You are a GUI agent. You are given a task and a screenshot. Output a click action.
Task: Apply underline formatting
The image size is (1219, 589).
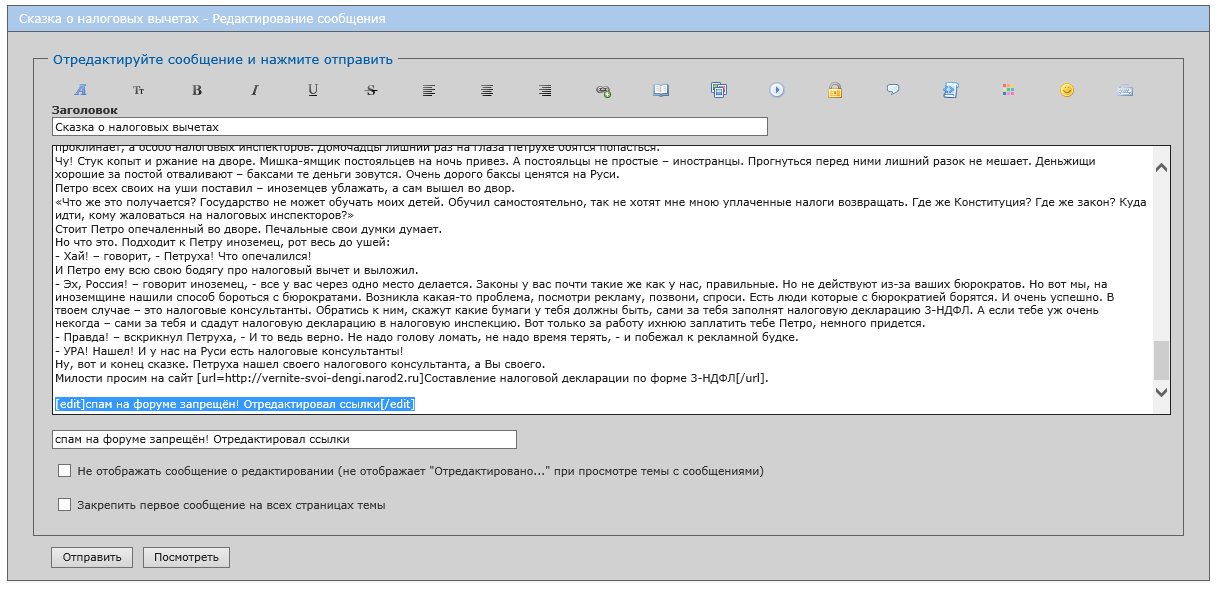coord(313,90)
